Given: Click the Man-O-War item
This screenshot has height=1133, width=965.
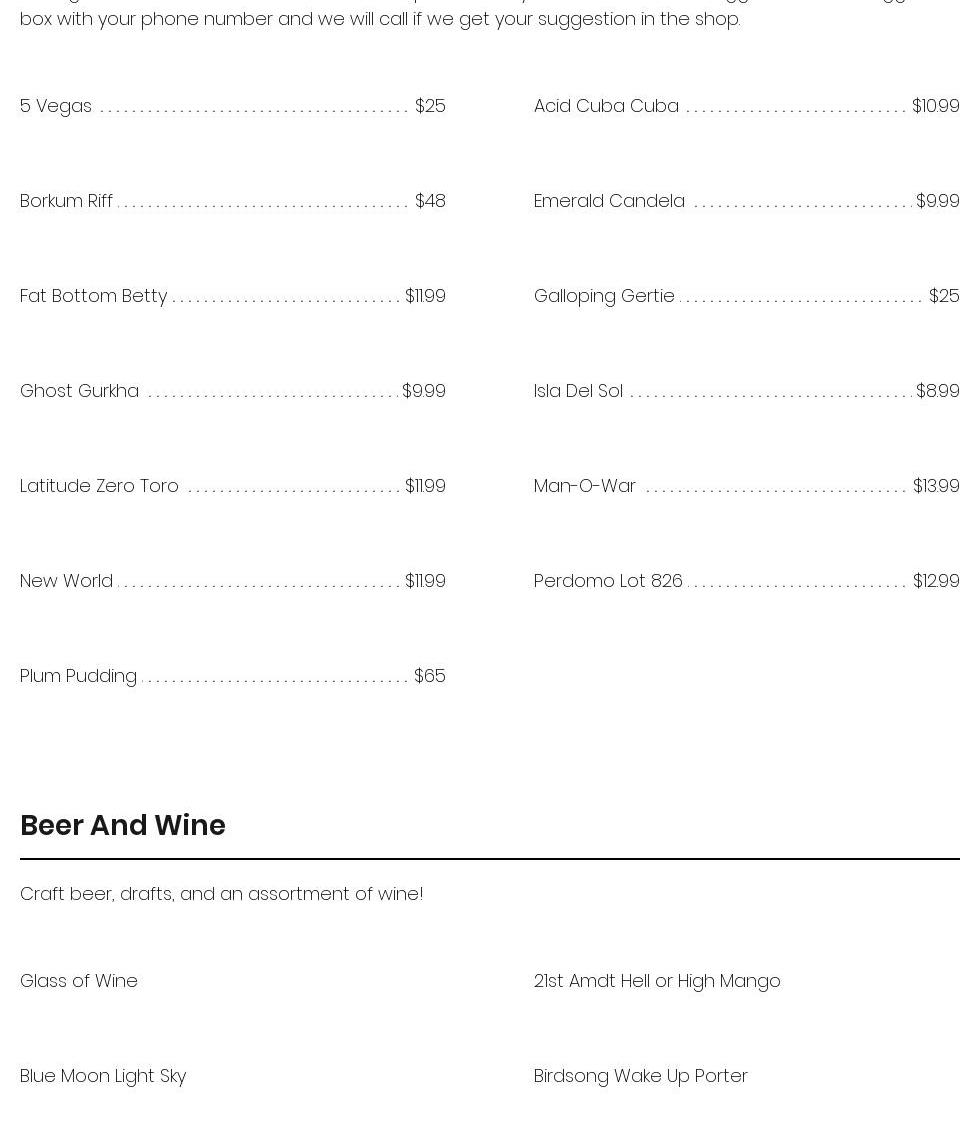Looking at the screenshot, I should [x=747, y=486].
